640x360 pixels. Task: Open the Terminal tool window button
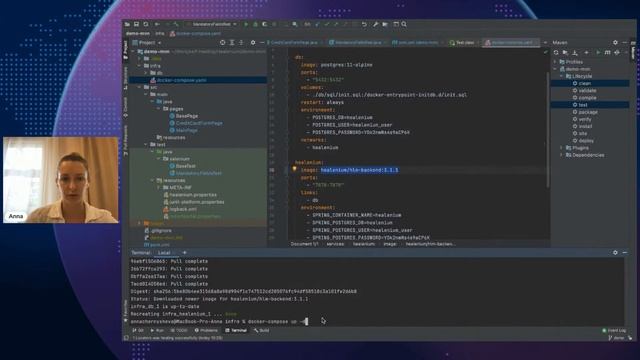(x=236, y=331)
